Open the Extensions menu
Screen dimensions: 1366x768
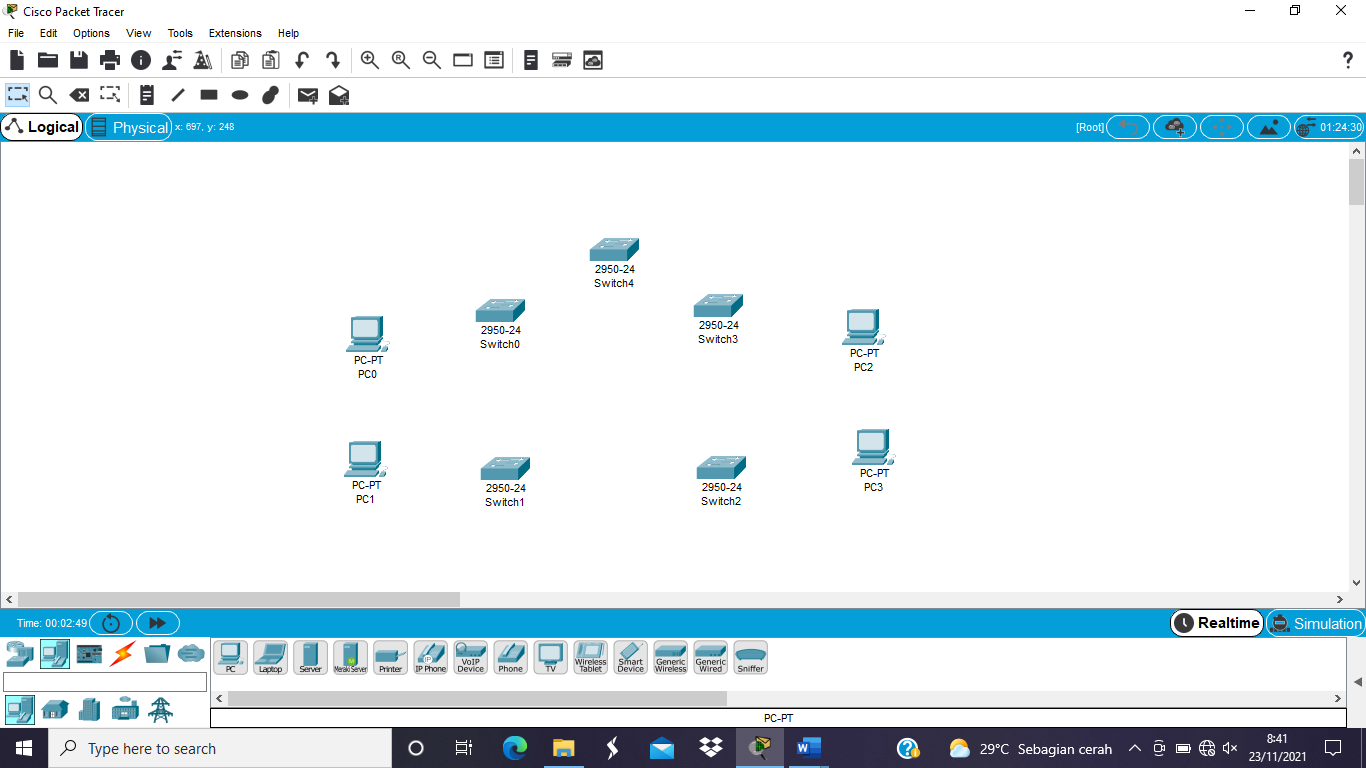click(235, 33)
